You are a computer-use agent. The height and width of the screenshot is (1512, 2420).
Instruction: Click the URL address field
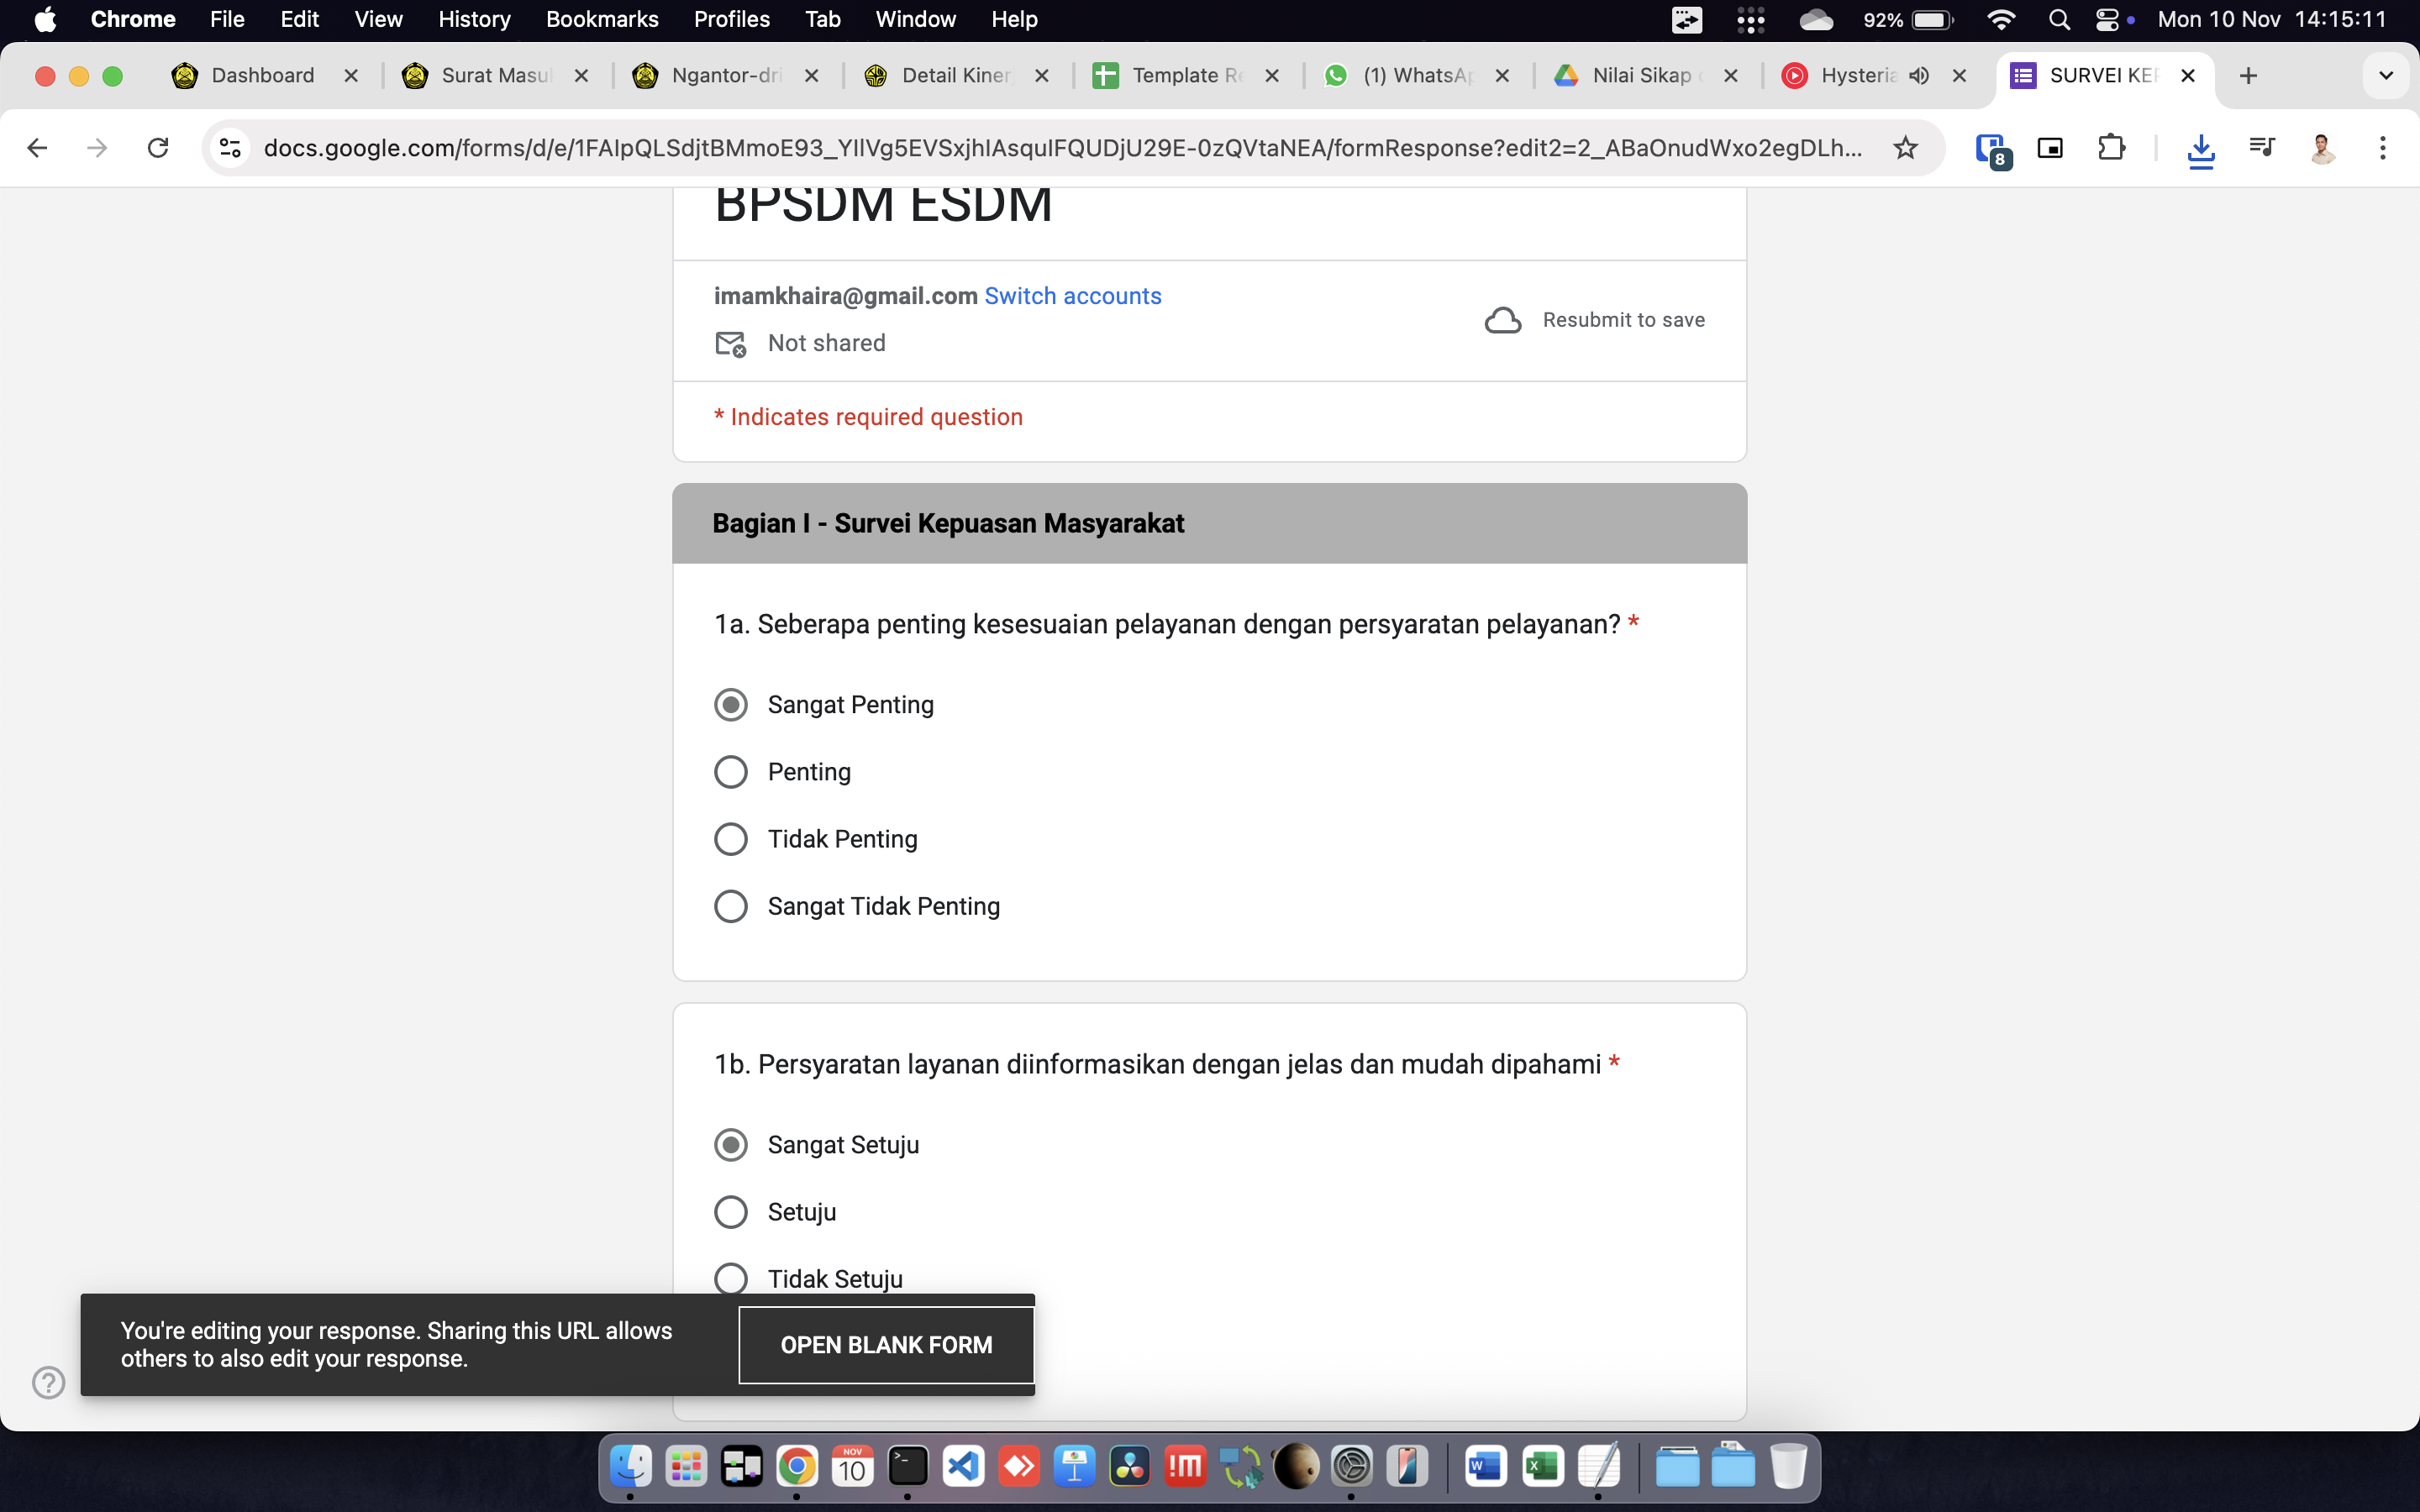click(x=1060, y=148)
